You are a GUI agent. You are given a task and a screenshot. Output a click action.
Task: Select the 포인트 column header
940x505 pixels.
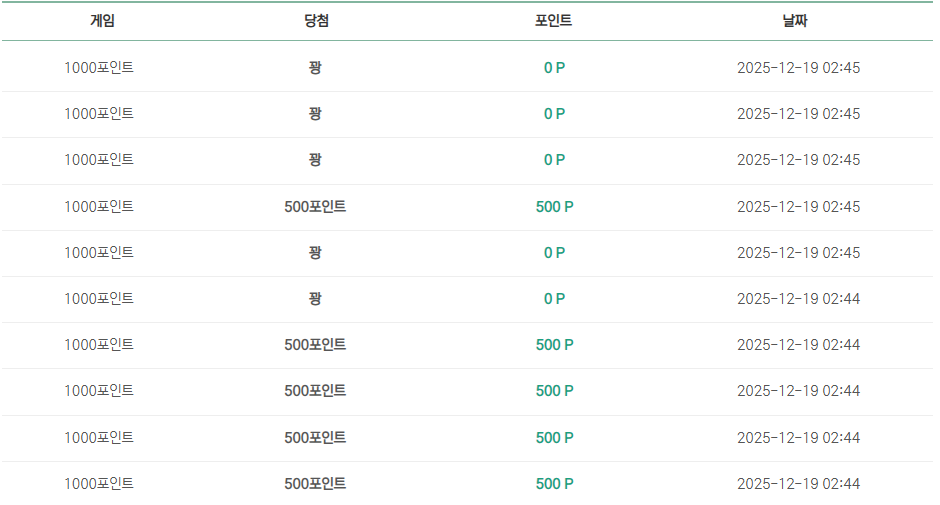pos(553,21)
